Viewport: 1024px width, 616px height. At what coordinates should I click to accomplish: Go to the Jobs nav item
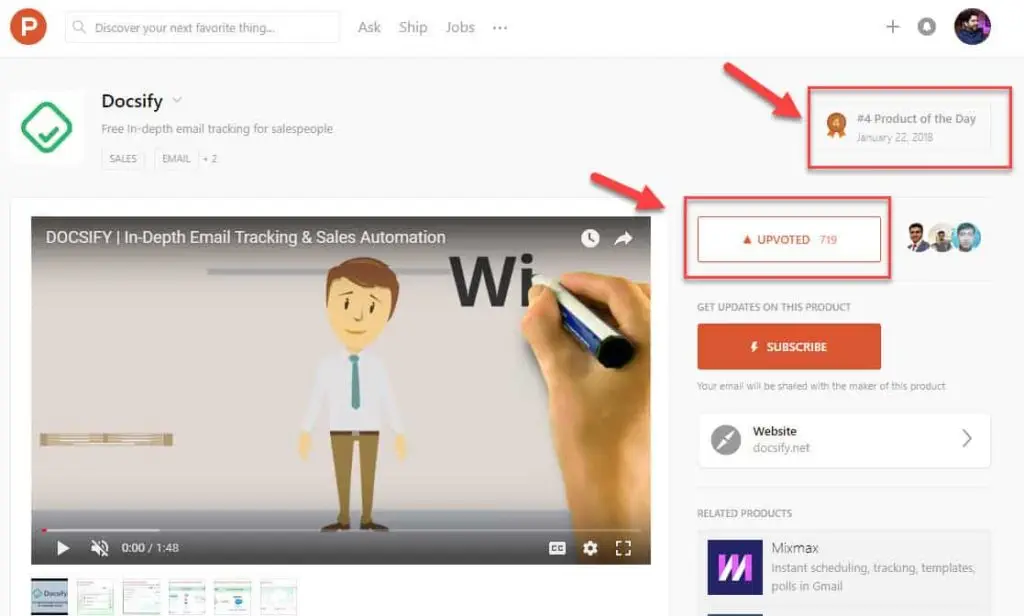(460, 27)
